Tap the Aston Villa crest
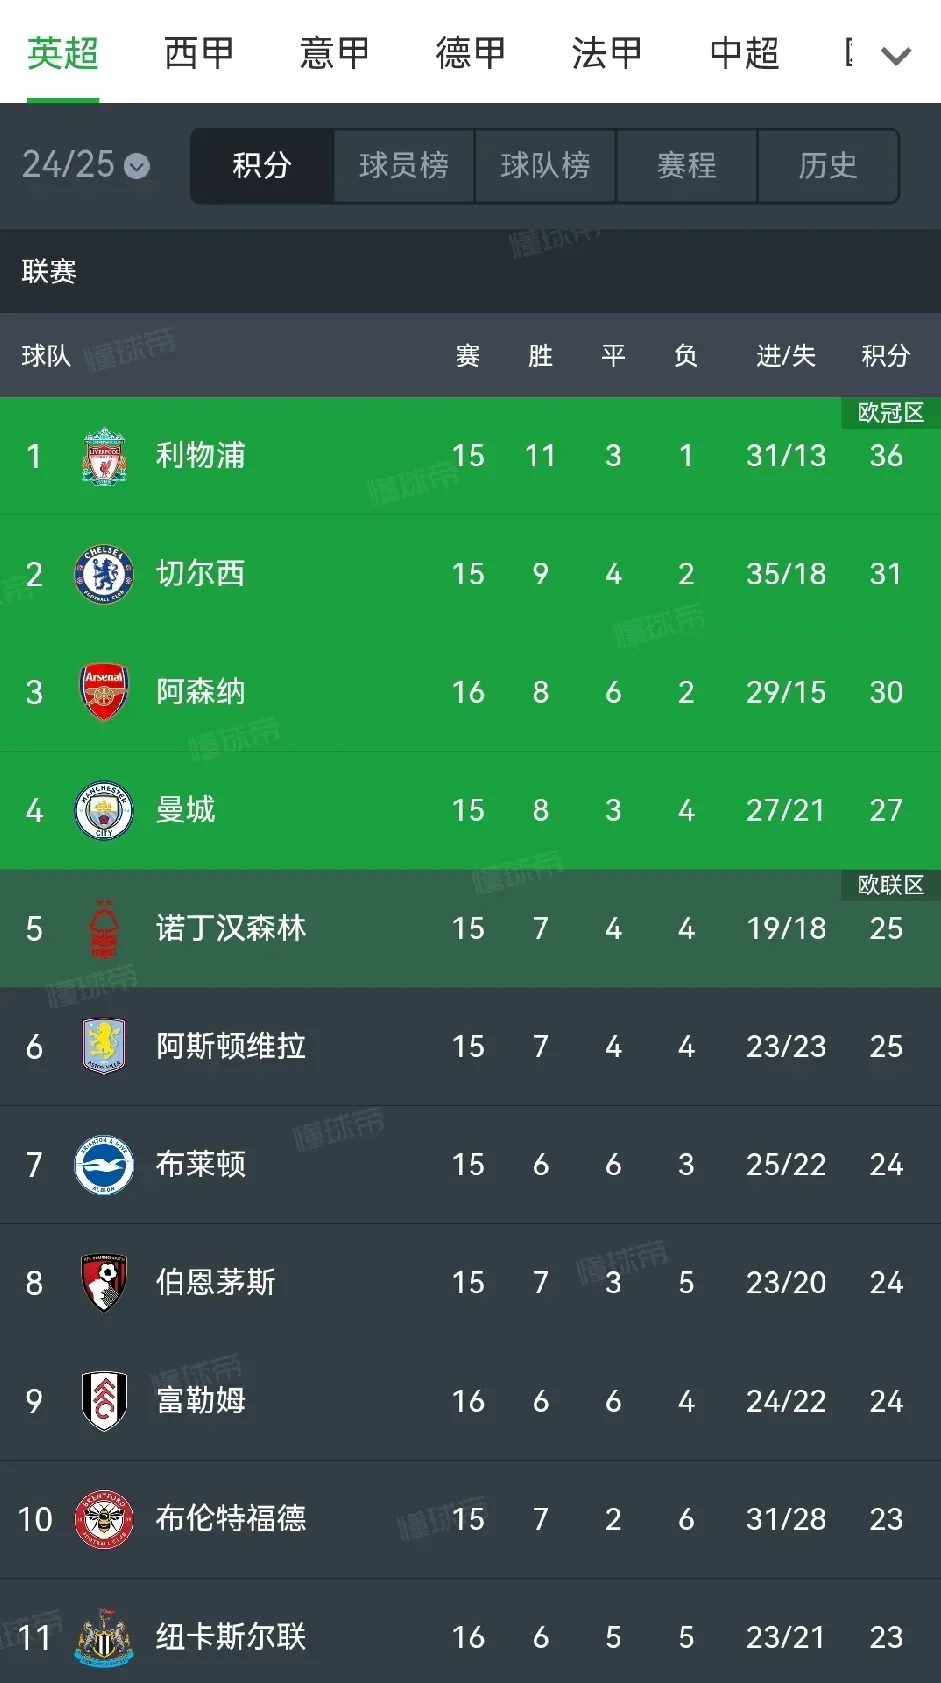The image size is (941, 1683). tap(104, 1046)
